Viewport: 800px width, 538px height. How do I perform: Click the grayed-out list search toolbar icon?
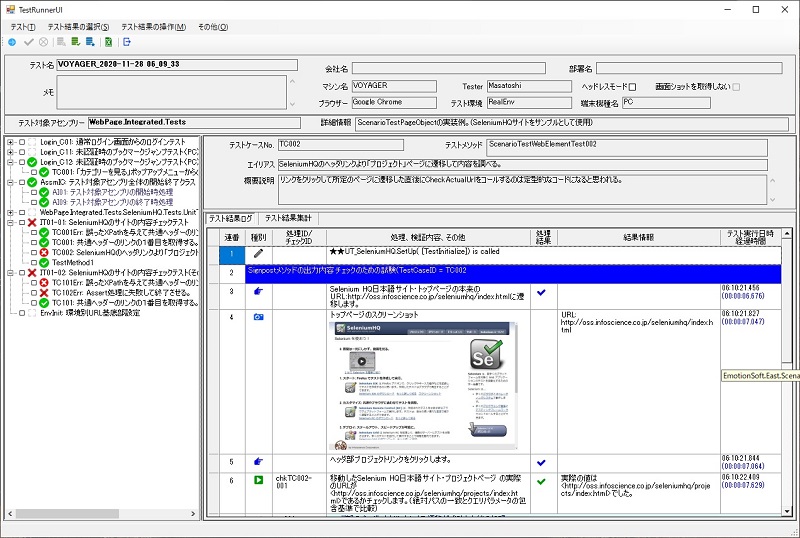(x=61, y=42)
